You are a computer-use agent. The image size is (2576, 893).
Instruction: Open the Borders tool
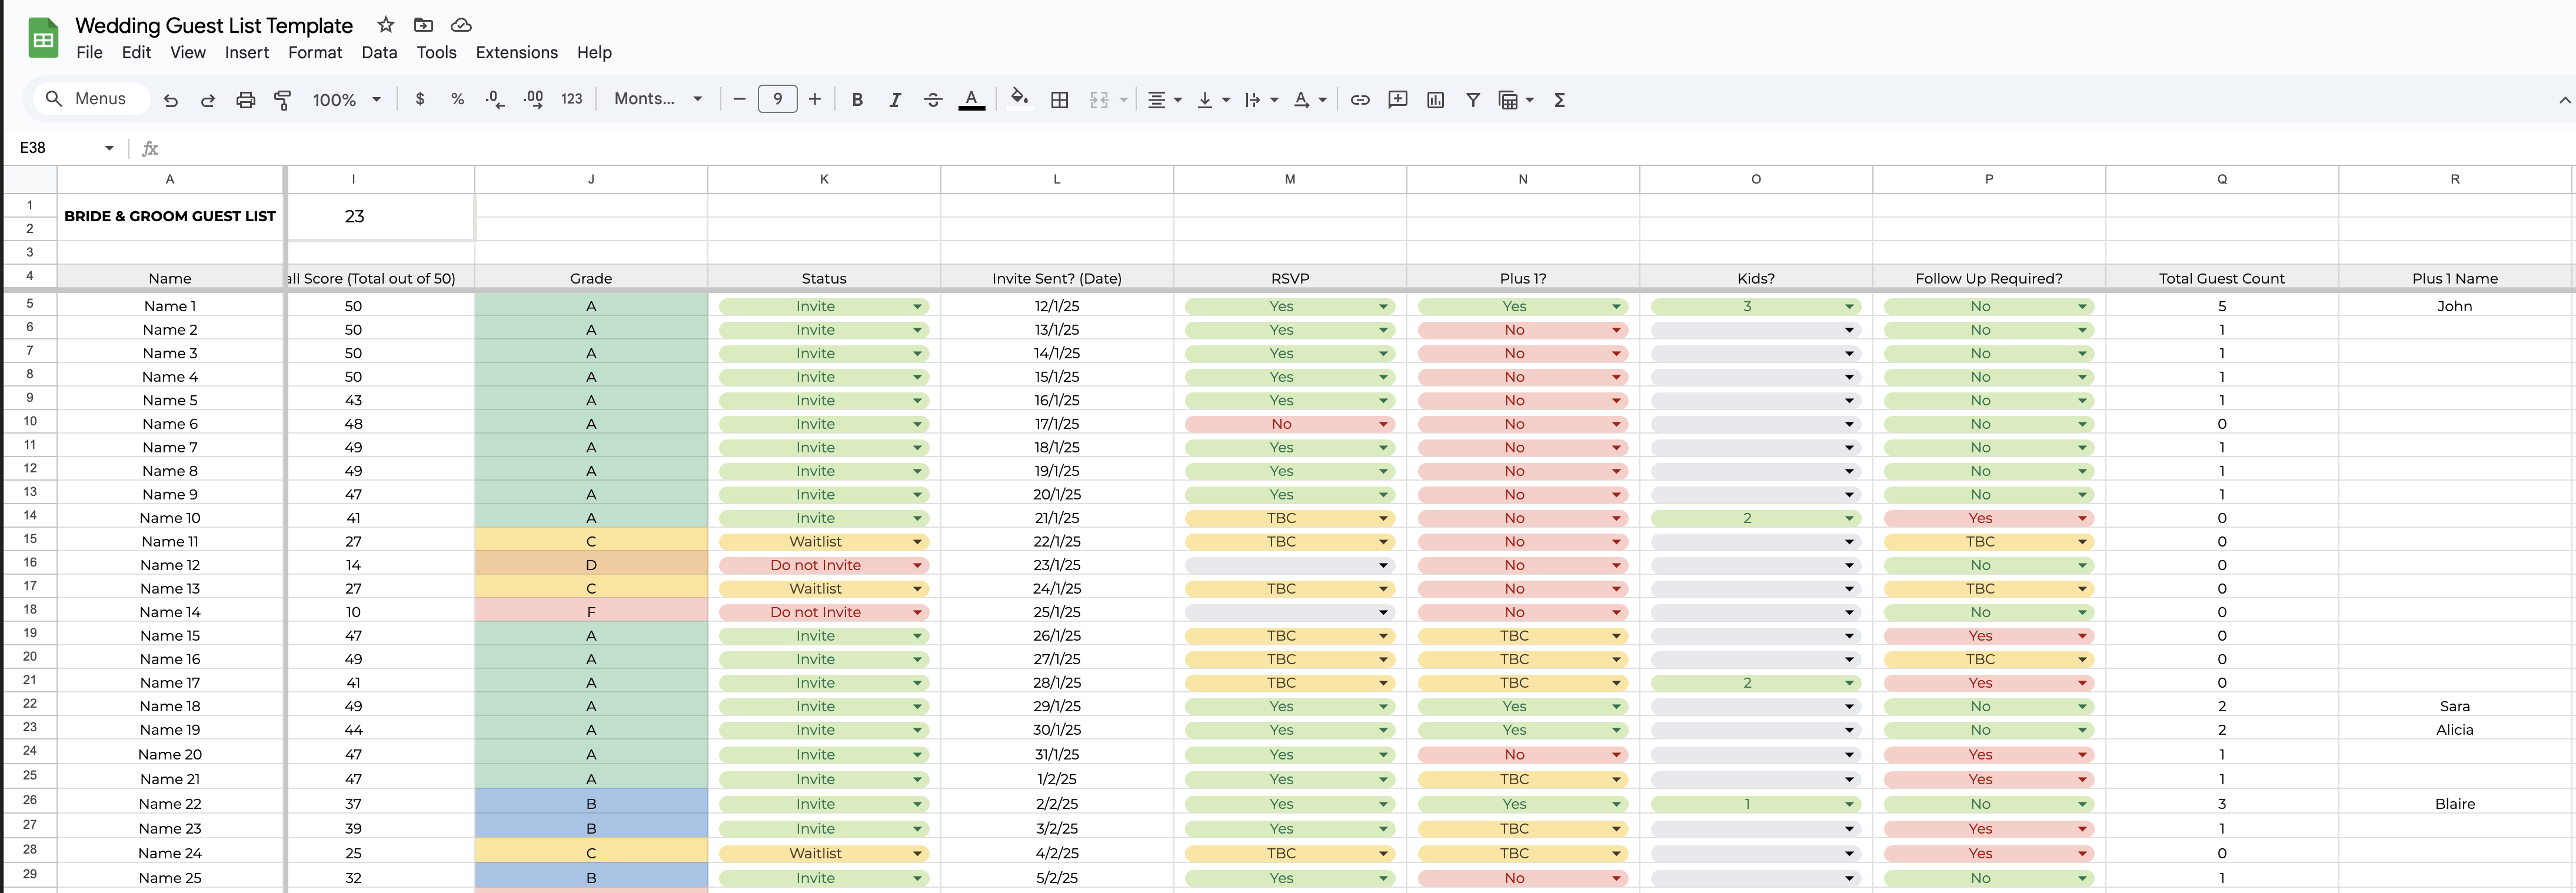pos(1059,99)
